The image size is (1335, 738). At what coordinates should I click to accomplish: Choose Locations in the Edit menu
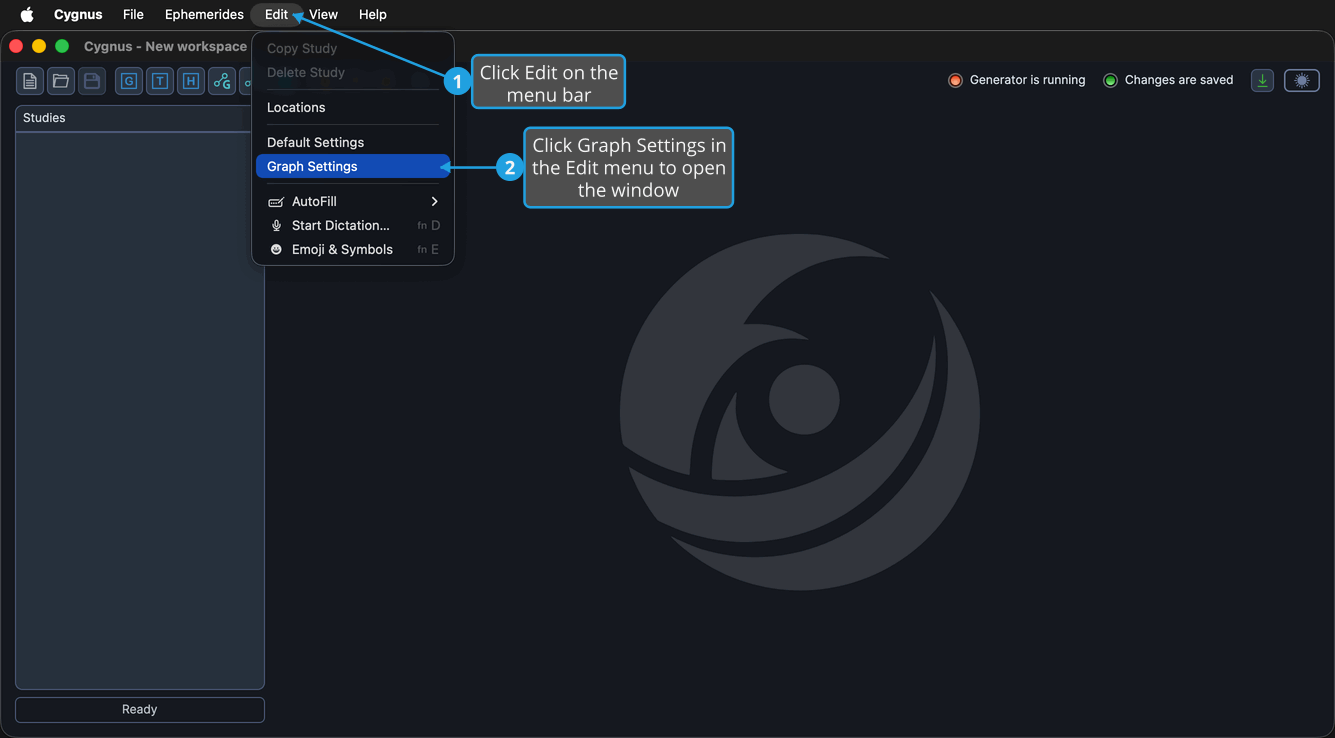tap(353, 107)
